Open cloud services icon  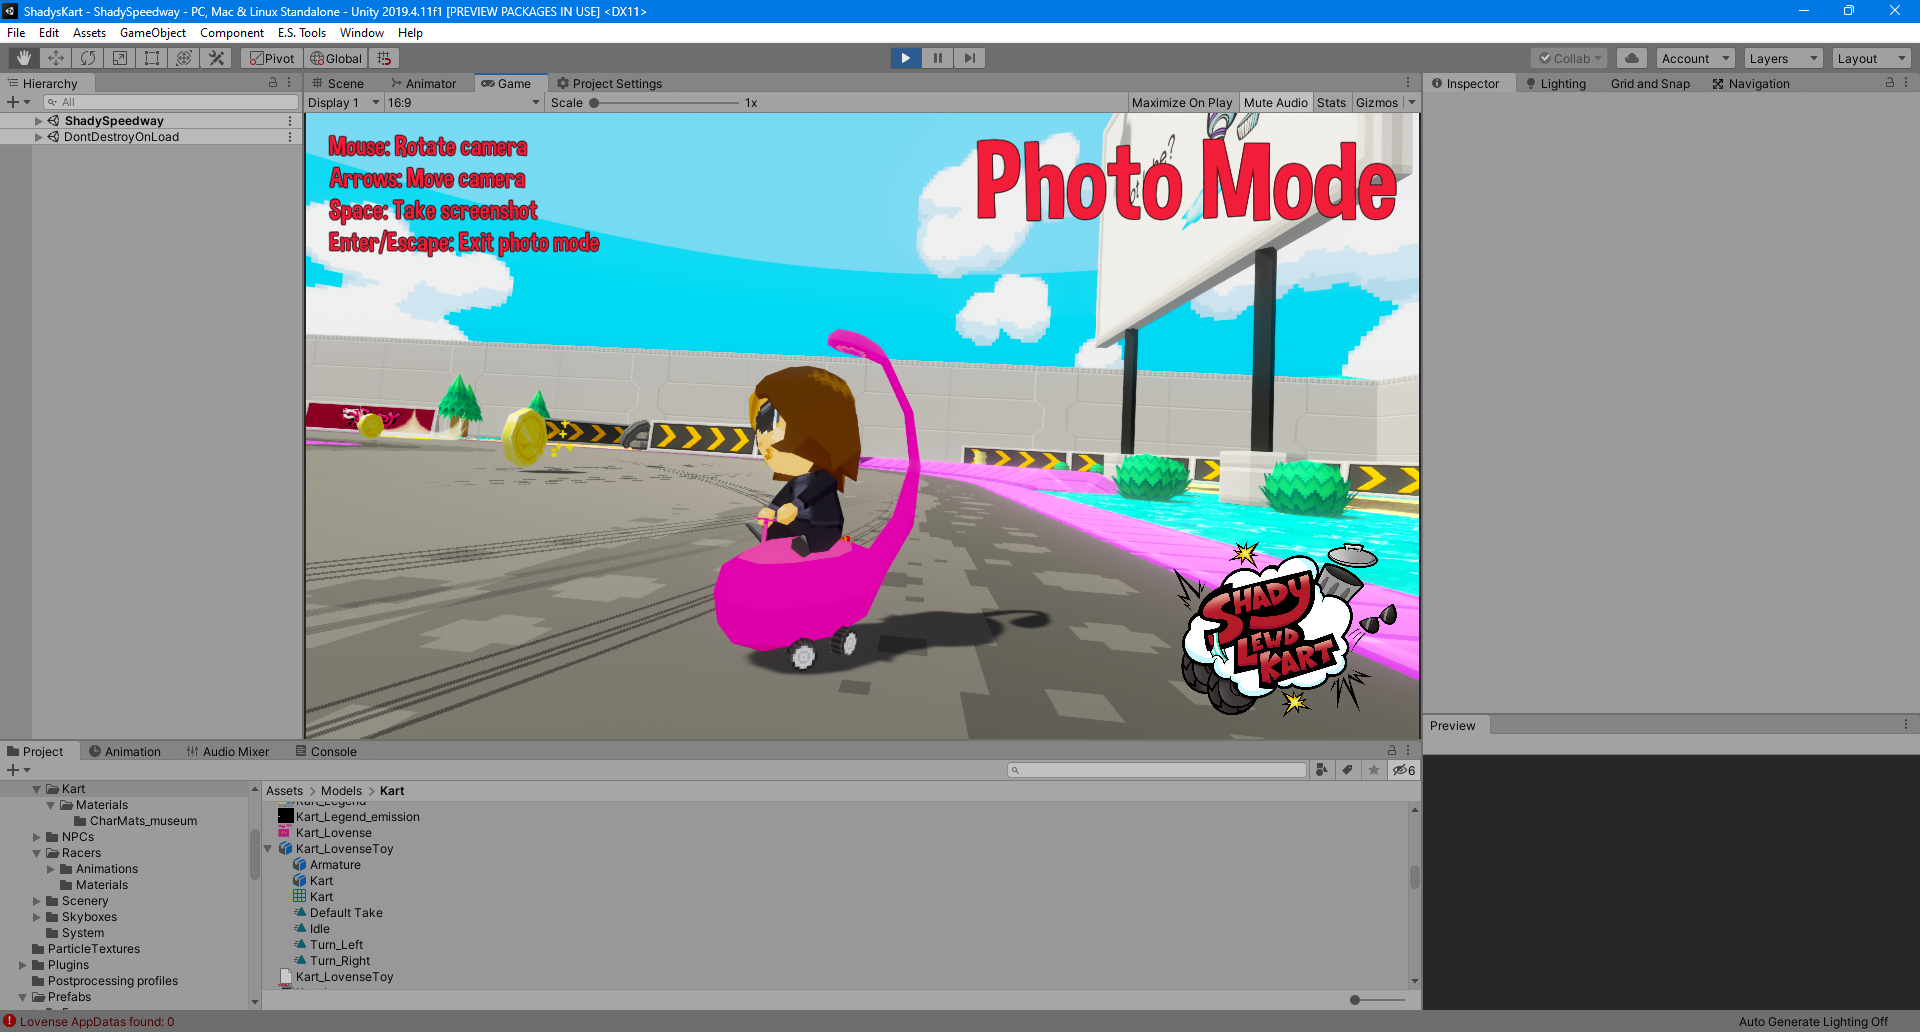point(1632,58)
